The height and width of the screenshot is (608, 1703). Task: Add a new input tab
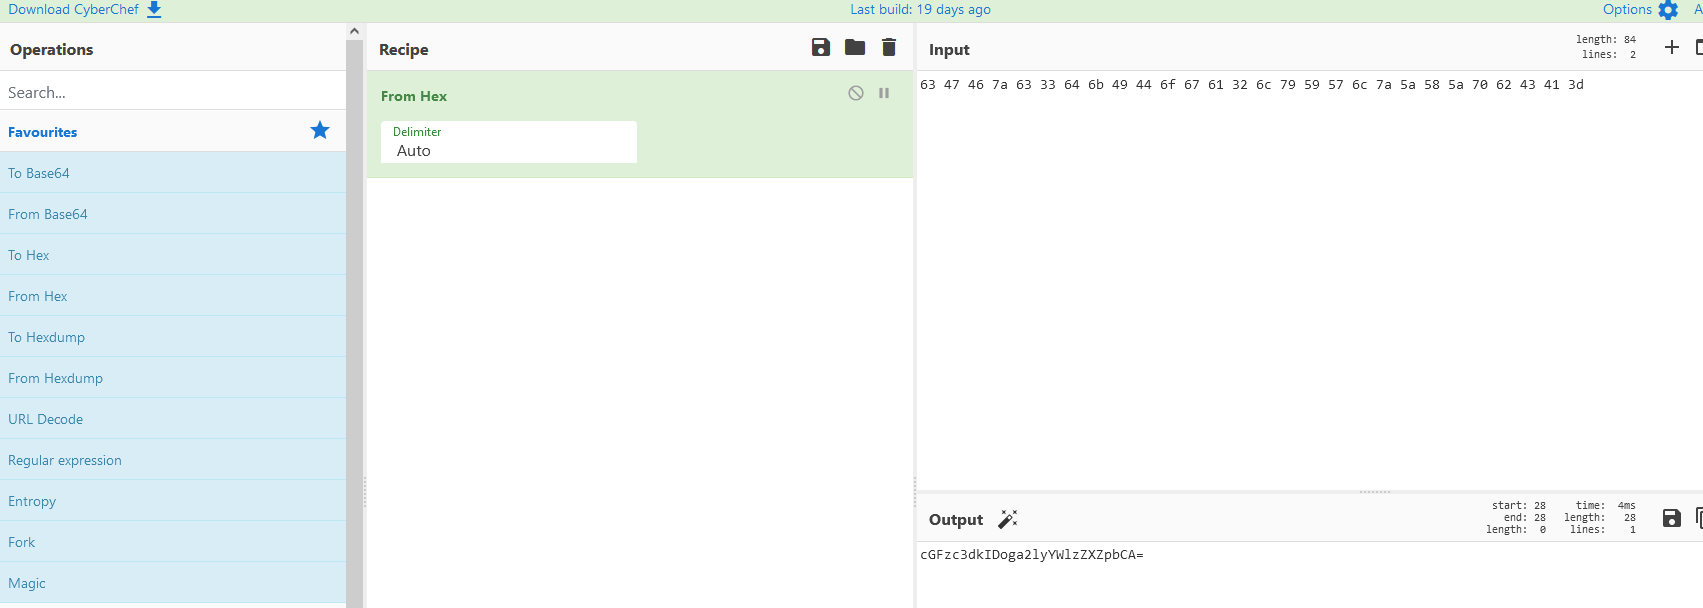point(1671,47)
